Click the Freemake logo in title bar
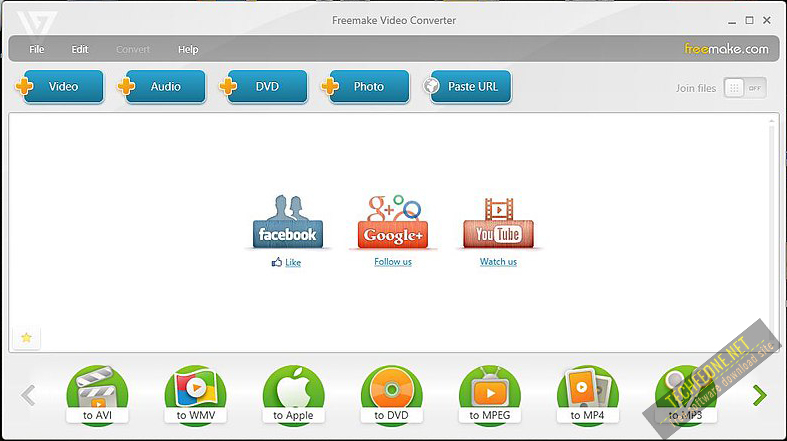787x441 pixels. (x=37, y=23)
